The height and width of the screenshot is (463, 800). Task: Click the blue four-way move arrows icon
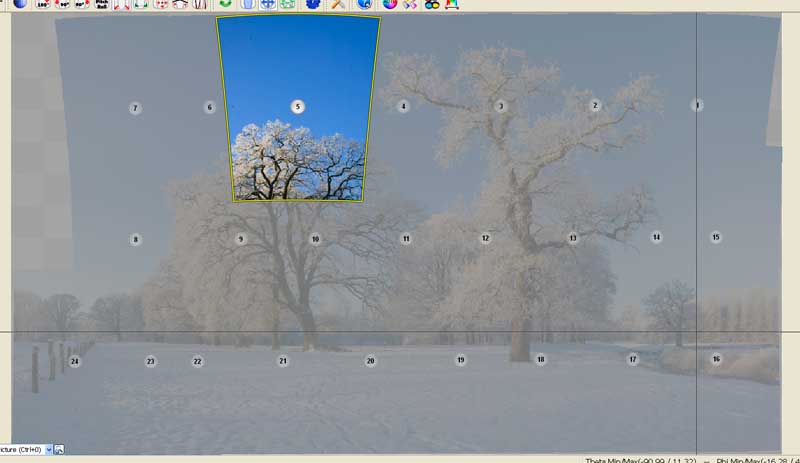point(267,4)
